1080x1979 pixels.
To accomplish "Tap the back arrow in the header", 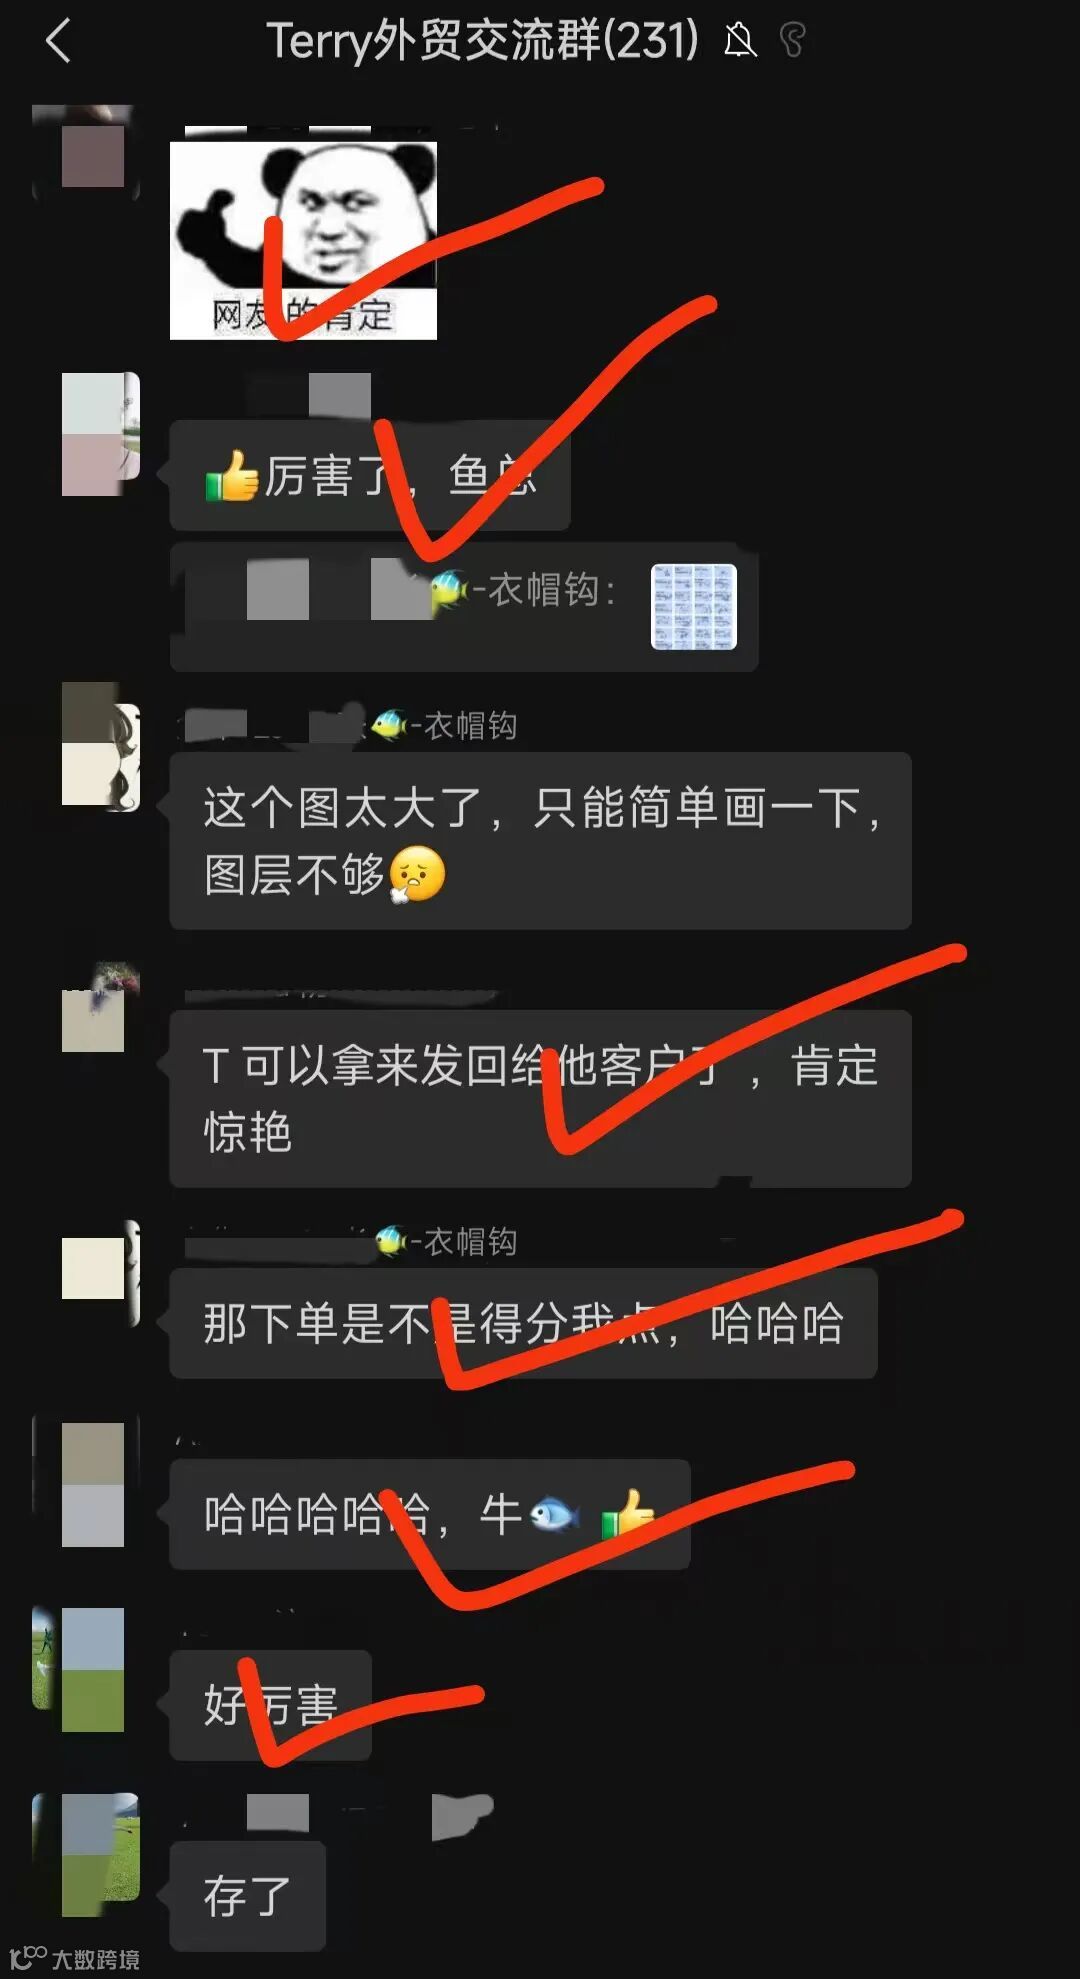I will [x=58, y=42].
